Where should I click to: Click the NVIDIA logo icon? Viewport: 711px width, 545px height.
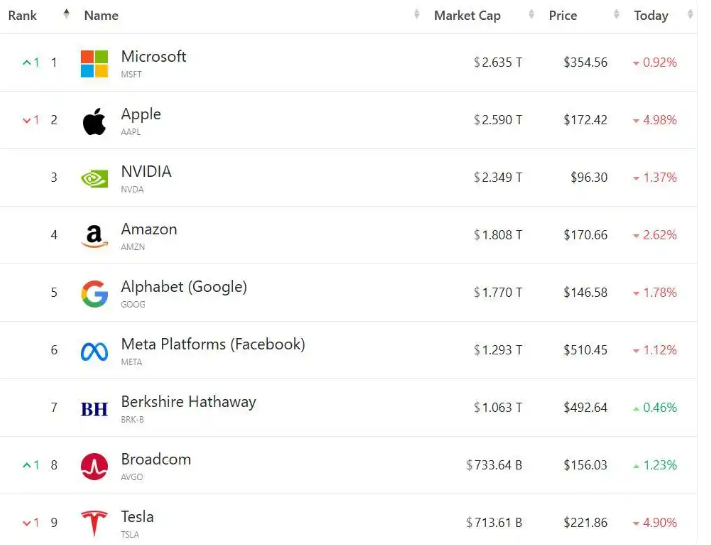click(x=94, y=179)
